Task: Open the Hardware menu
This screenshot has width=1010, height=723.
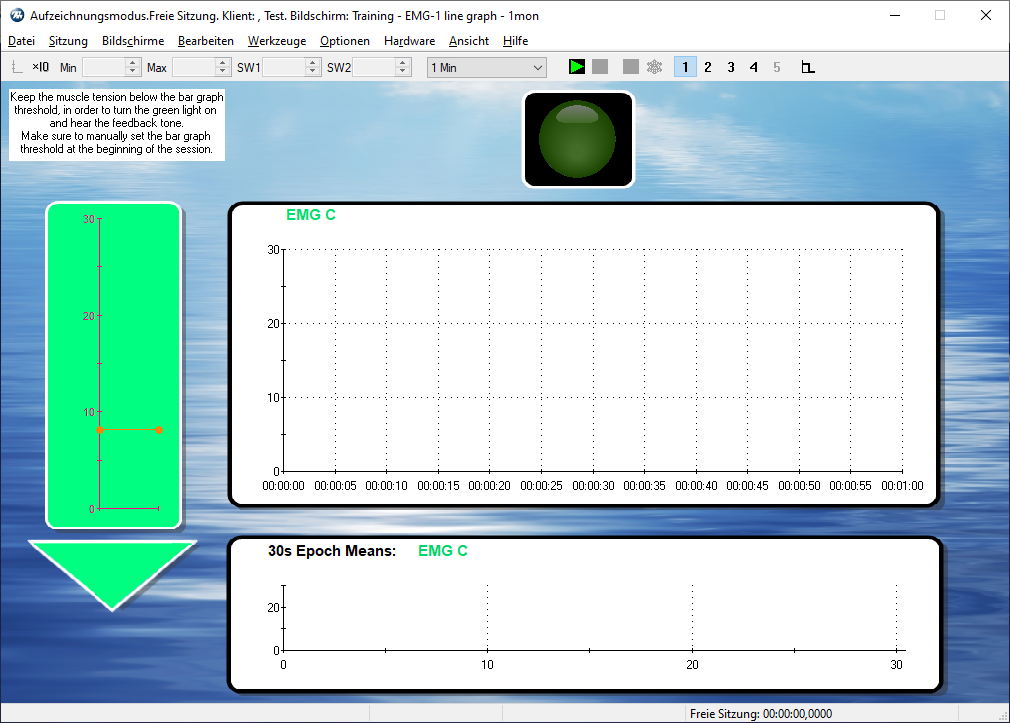Action: tap(409, 41)
